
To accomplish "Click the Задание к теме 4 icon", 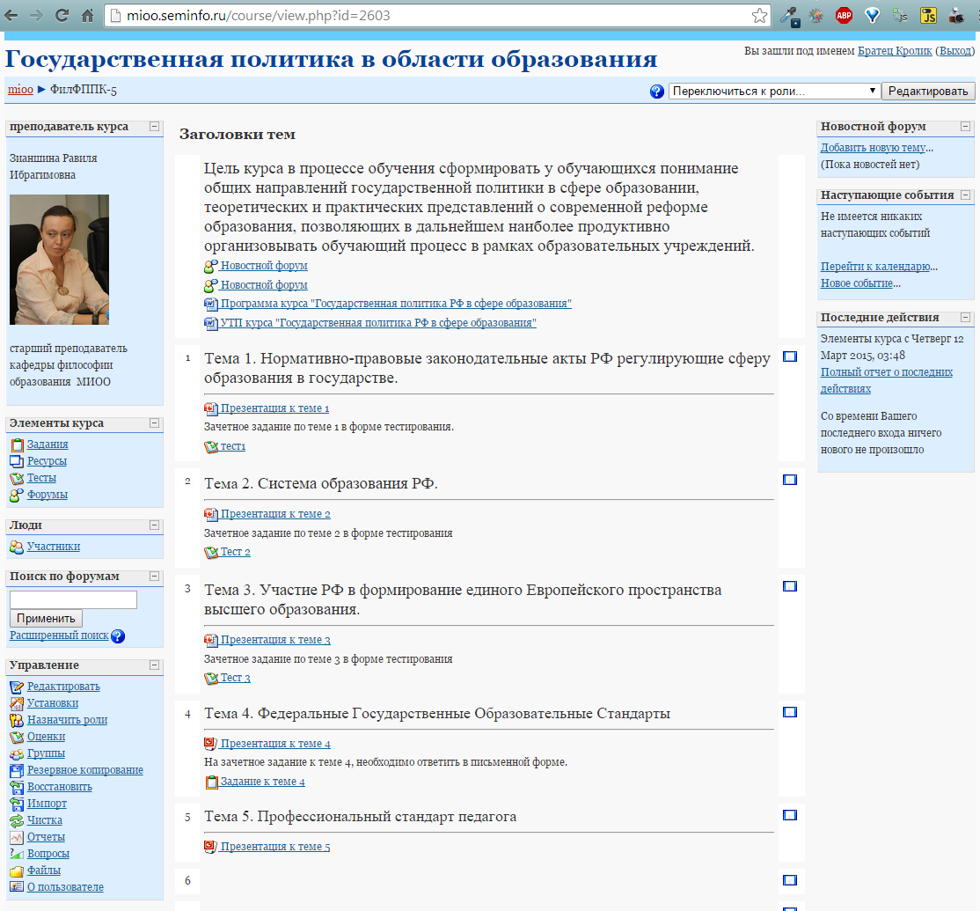I will 211,782.
